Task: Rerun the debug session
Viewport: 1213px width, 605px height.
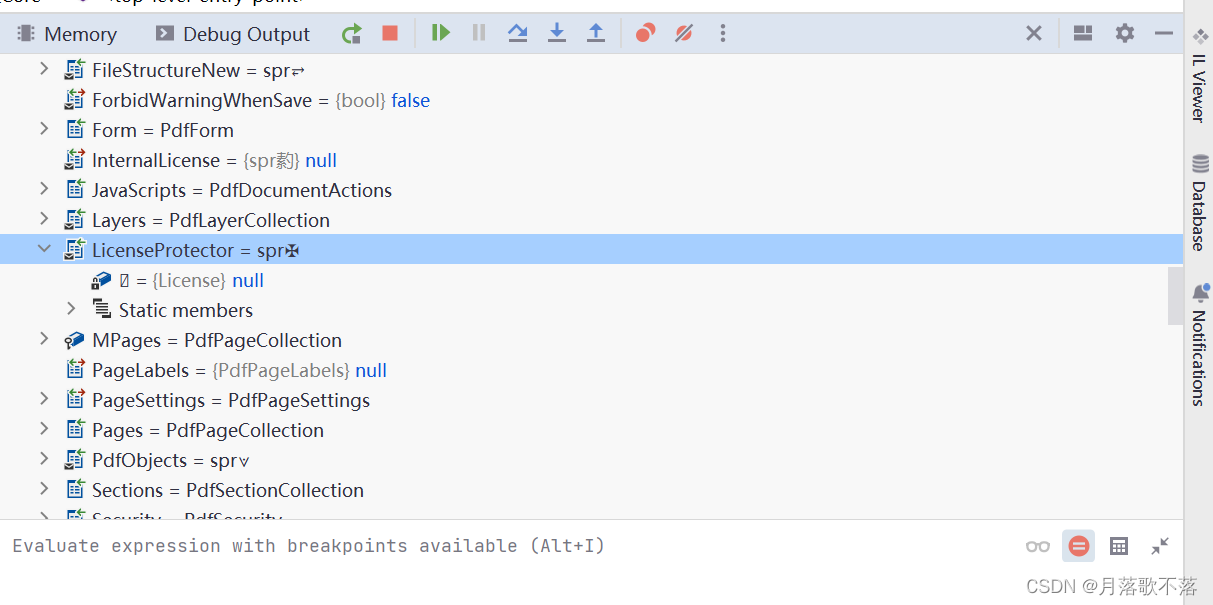Action: pyautogui.click(x=351, y=34)
